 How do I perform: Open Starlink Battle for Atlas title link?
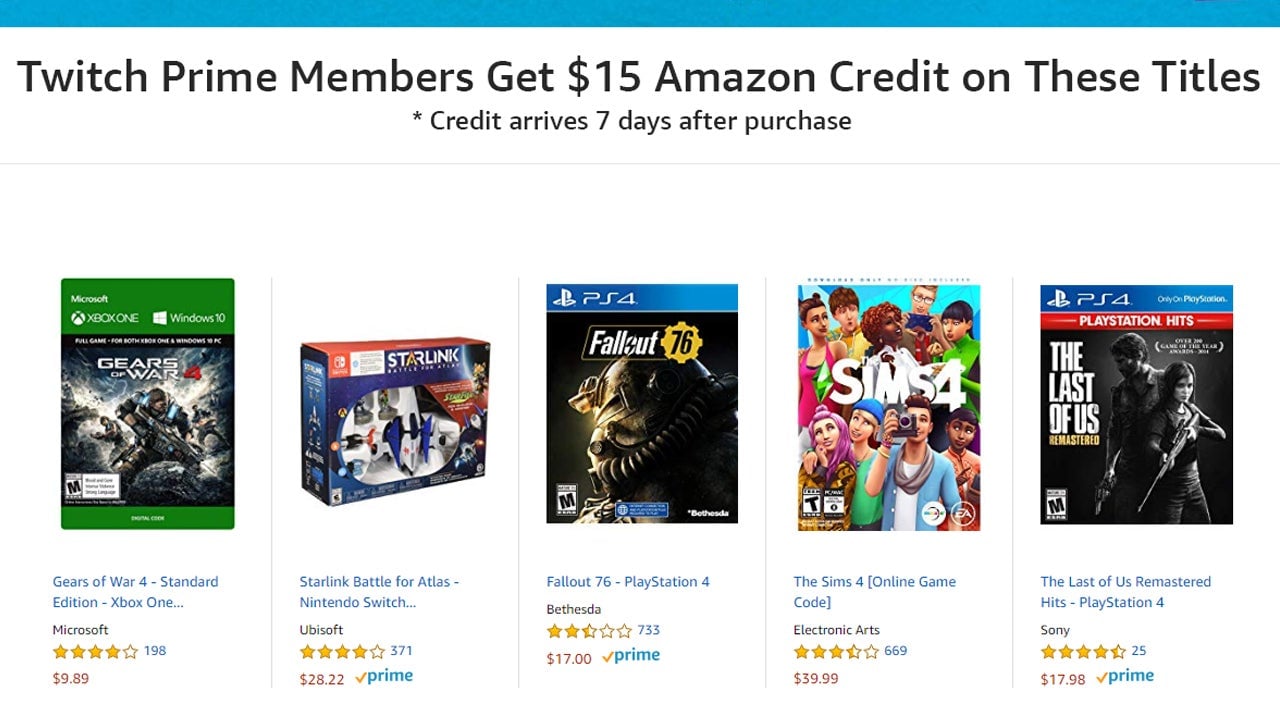point(379,592)
